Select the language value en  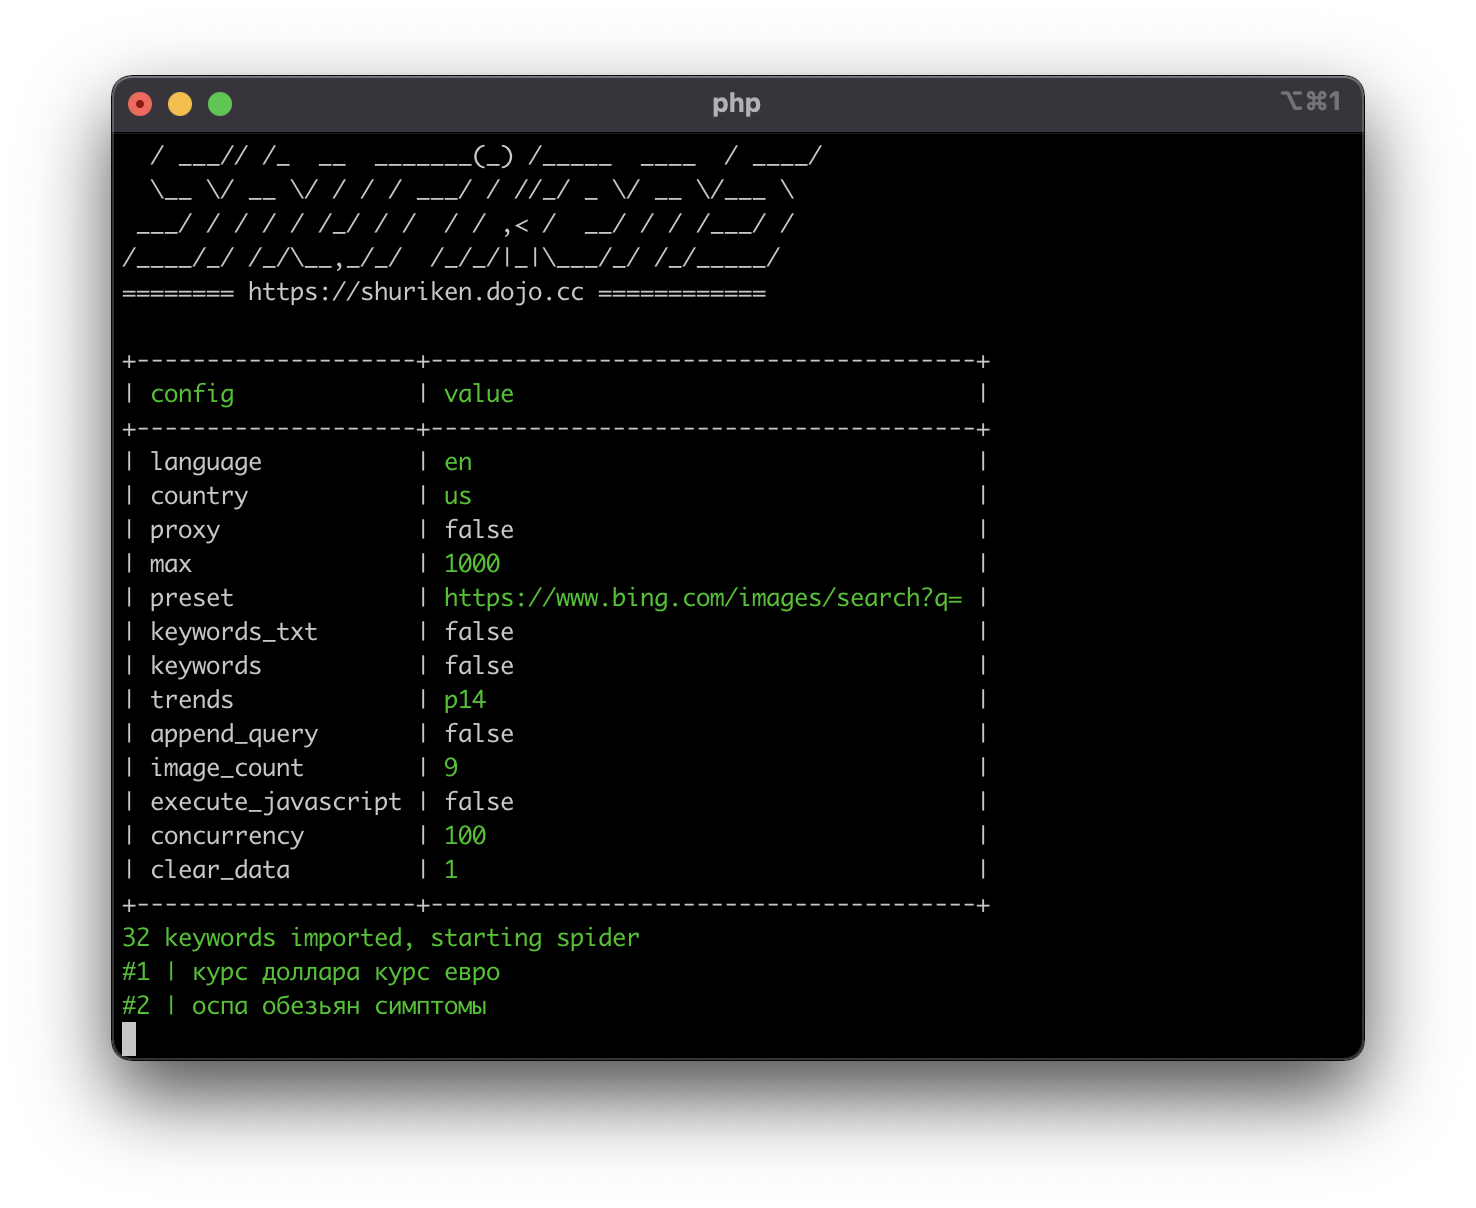point(458,462)
